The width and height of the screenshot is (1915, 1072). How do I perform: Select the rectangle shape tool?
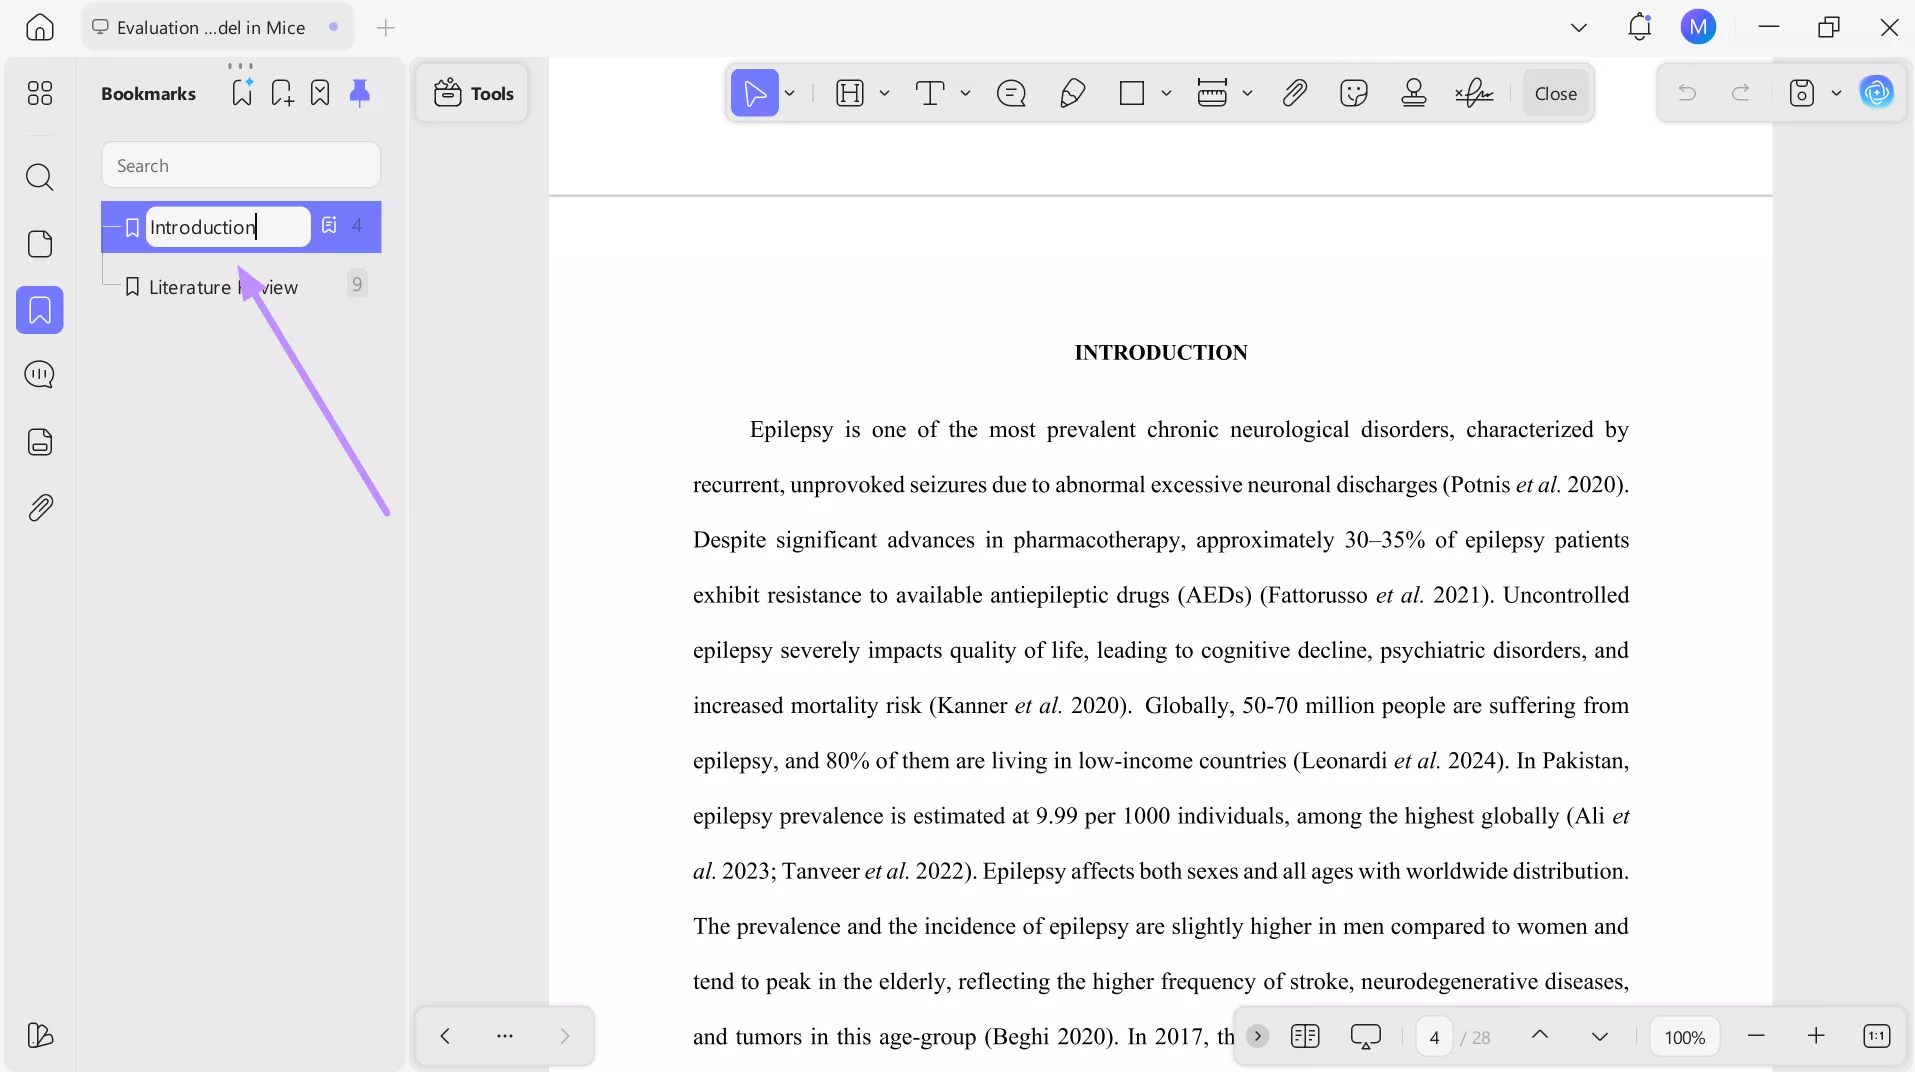(x=1132, y=93)
